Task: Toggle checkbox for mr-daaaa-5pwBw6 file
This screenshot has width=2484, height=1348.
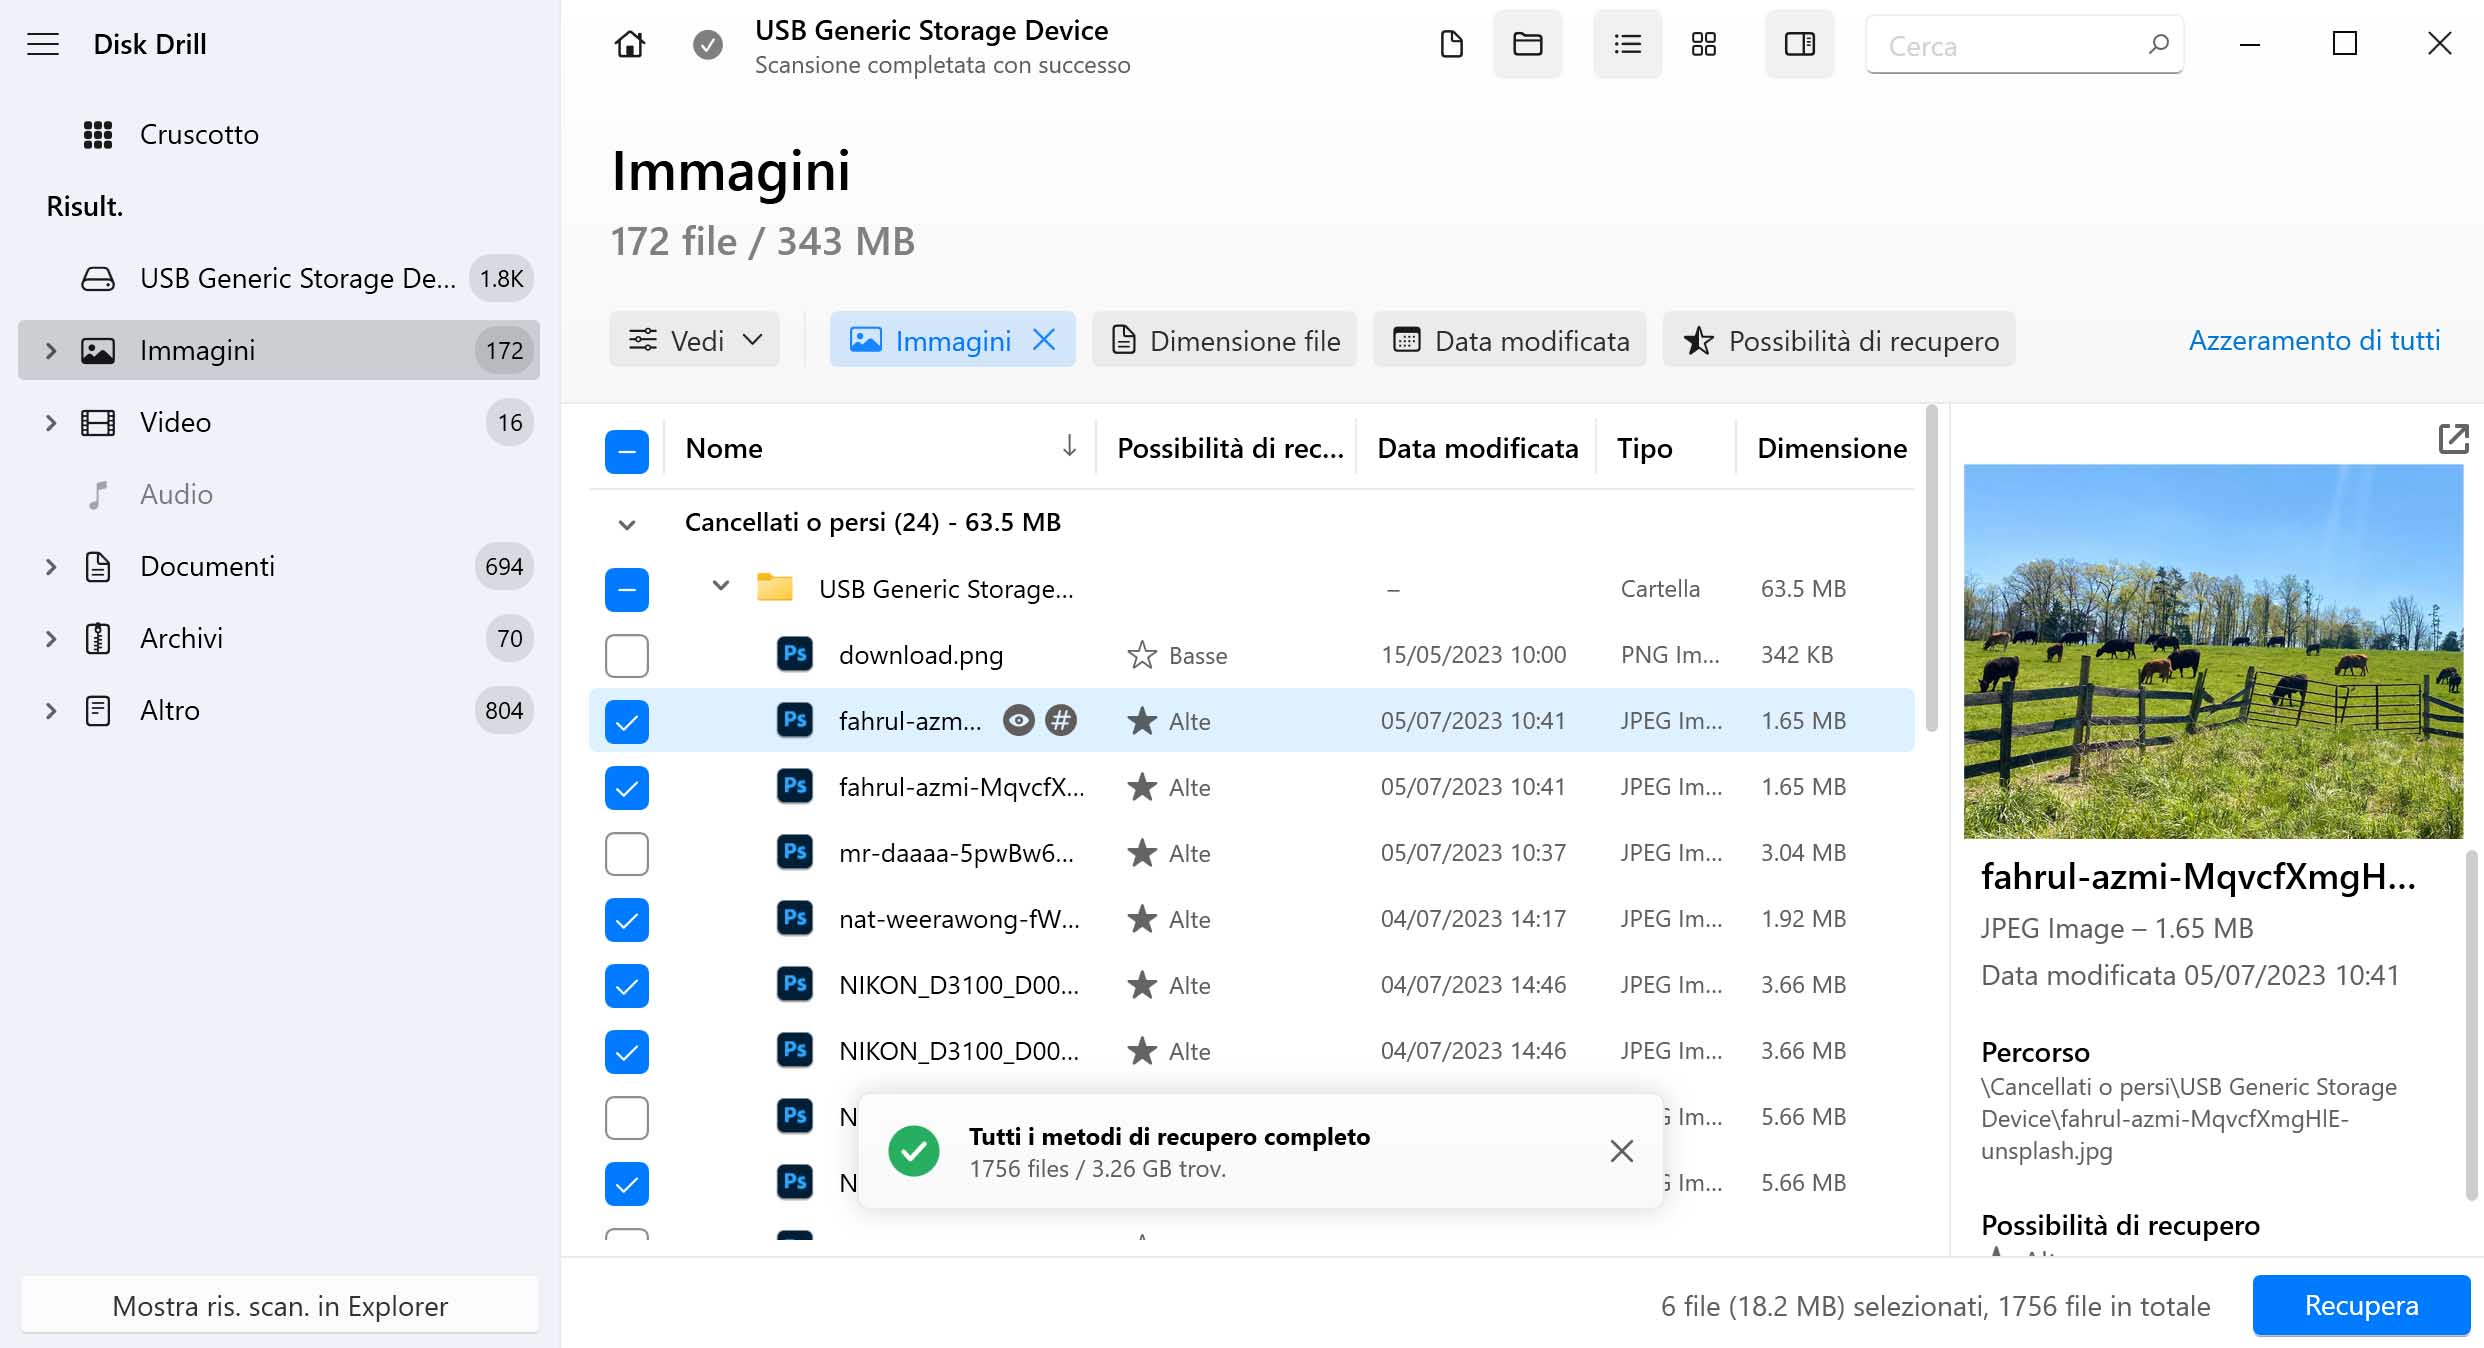Action: [x=626, y=852]
